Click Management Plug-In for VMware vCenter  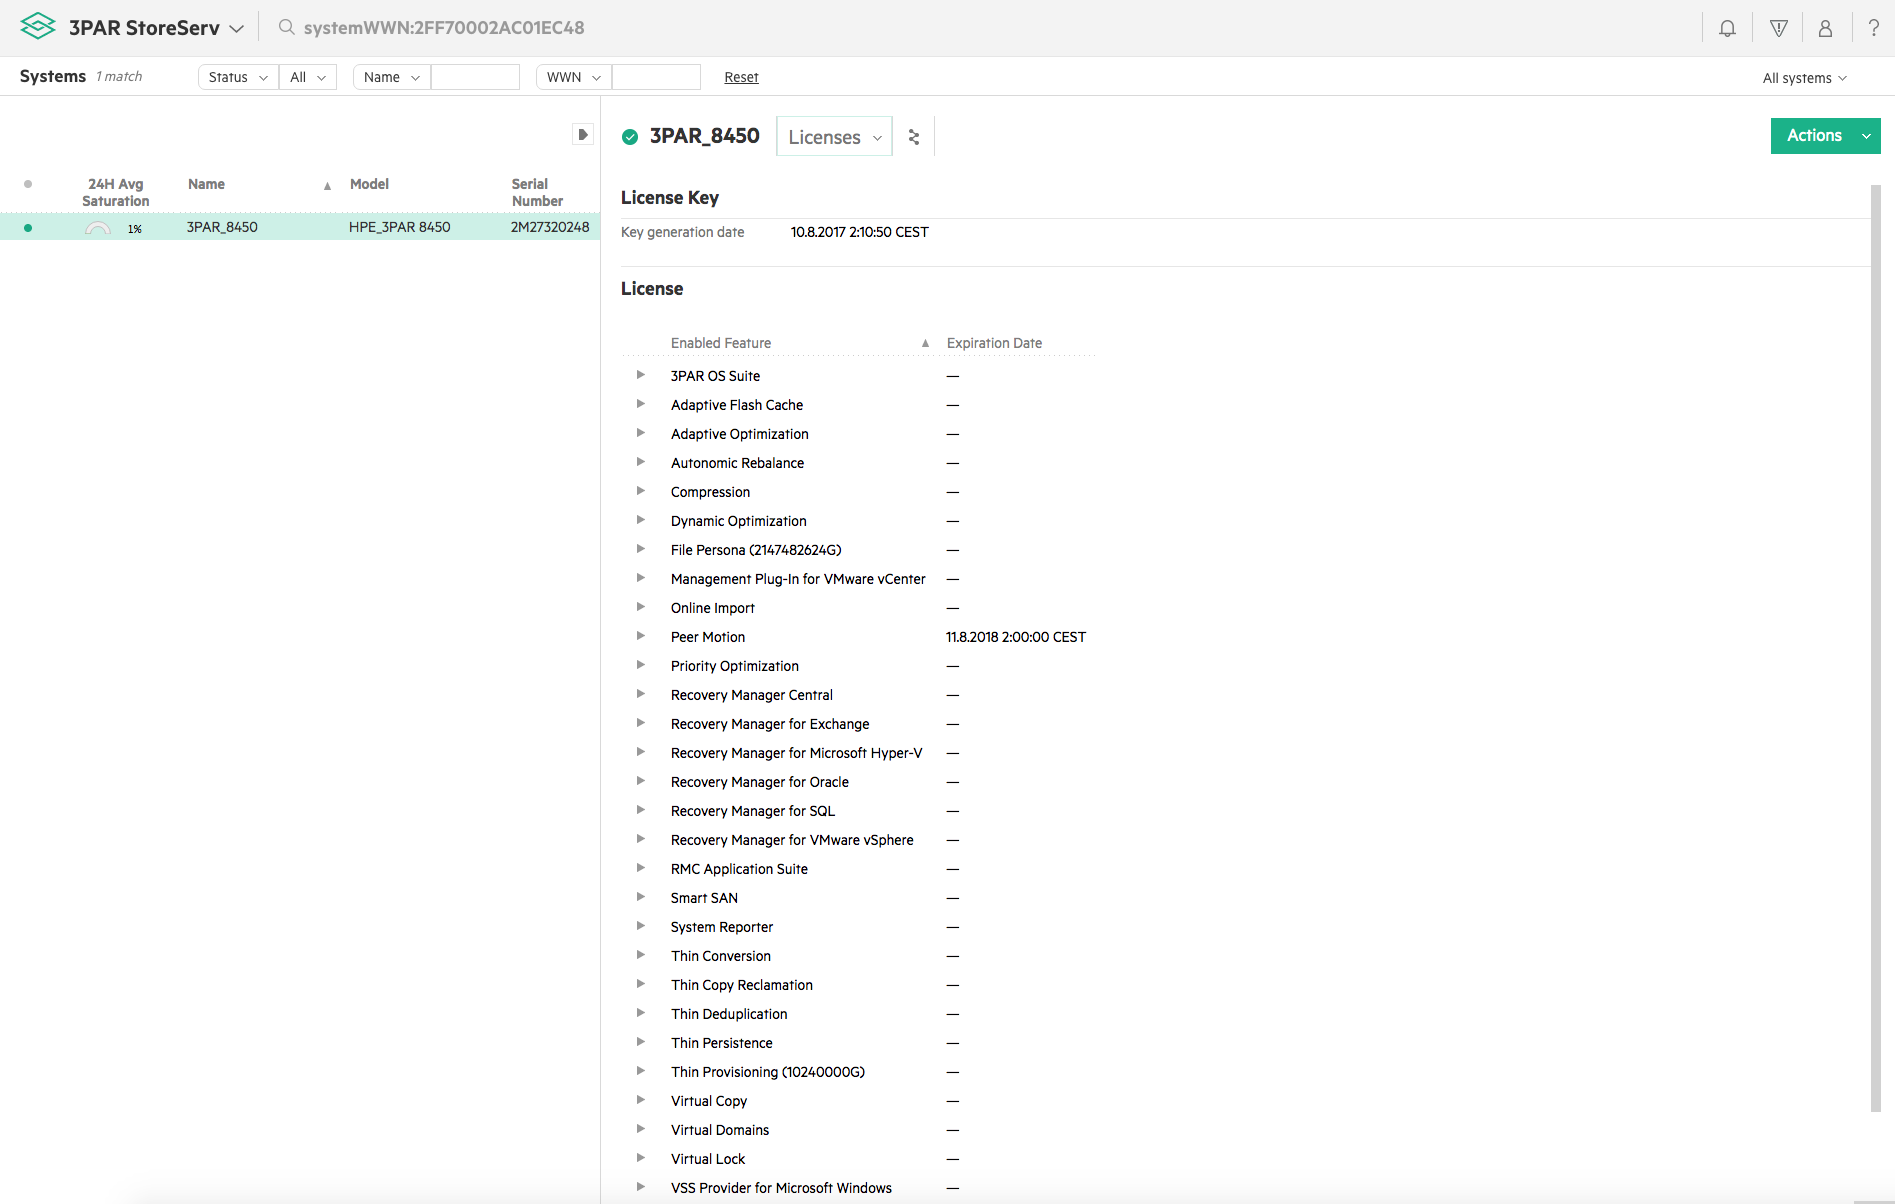click(798, 579)
